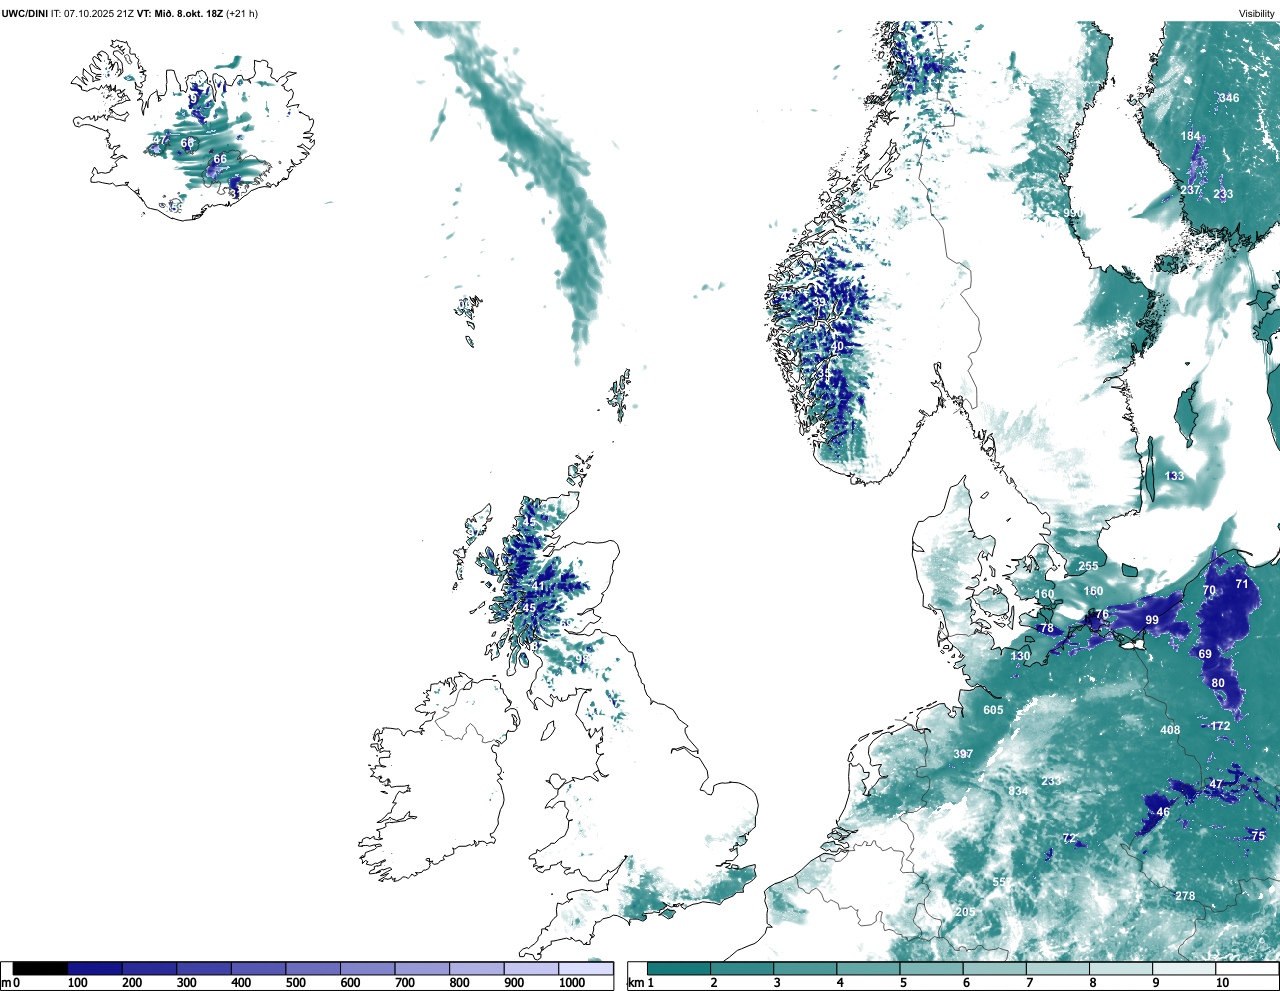Image resolution: width=1280 pixels, height=991 pixels.
Task: Click the '605' visibility value on map
Action: click(x=993, y=710)
